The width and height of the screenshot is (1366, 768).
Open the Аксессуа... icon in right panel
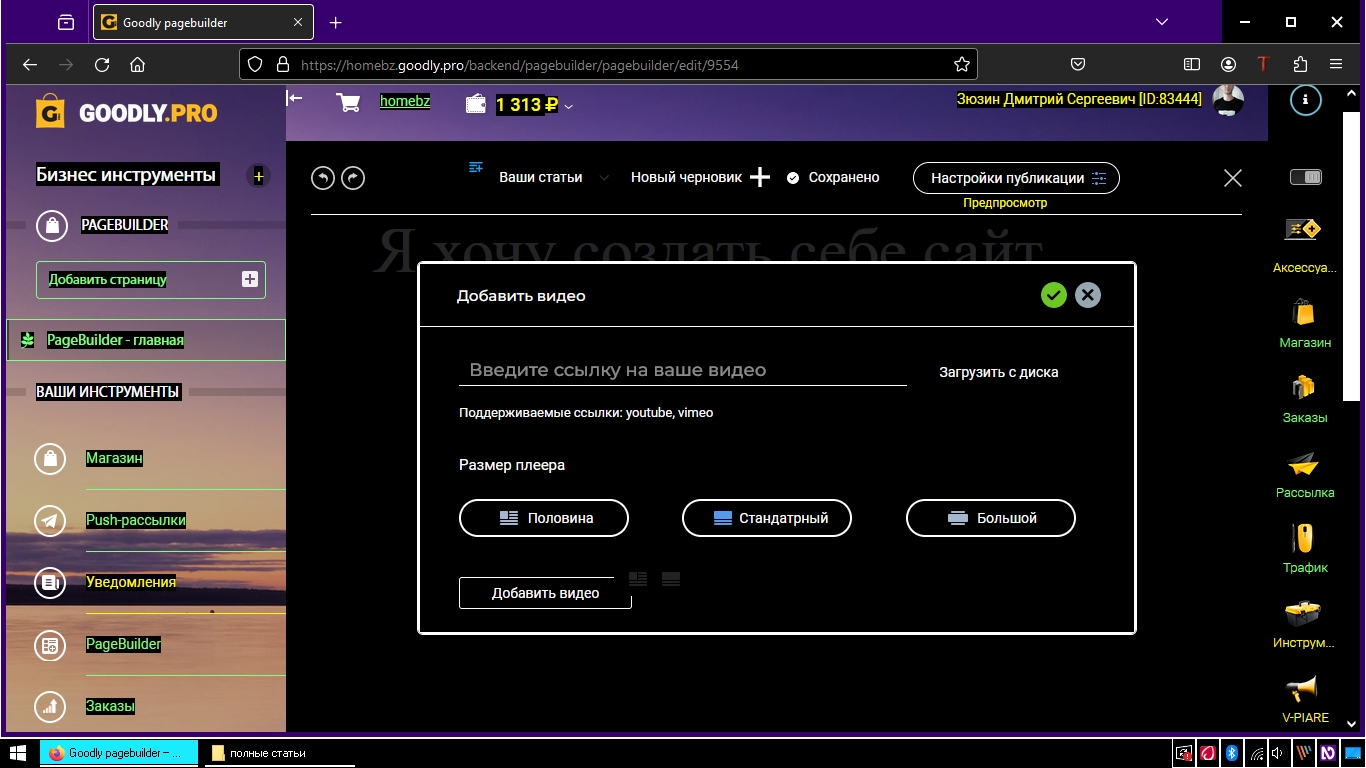coord(1303,230)
